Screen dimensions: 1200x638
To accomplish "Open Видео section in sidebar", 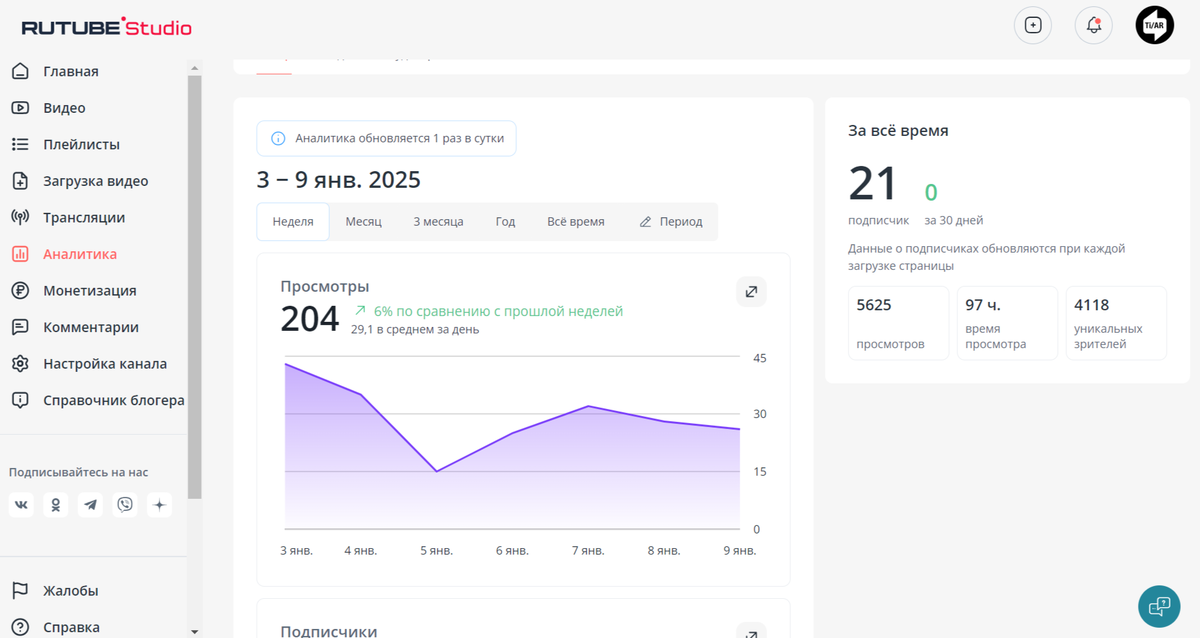I will (64, 108).
